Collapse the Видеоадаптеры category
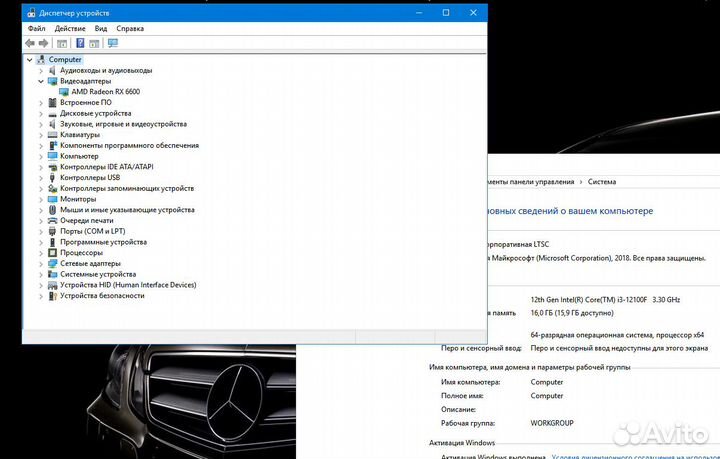The image size is (720, 459). click(41, 81)
